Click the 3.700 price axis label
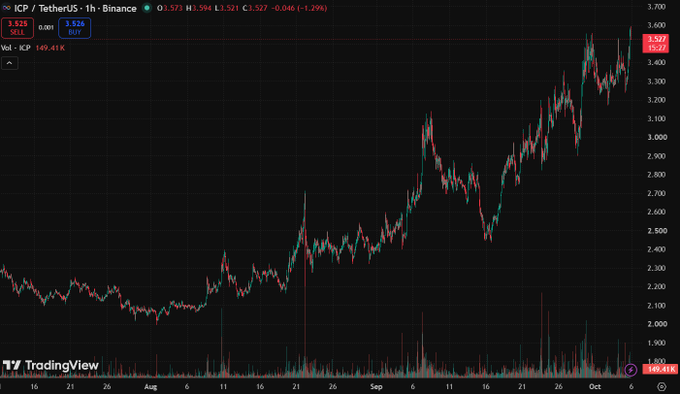Image resolution: width=680 pixels, height=394 pixels. tap(657, 7)
